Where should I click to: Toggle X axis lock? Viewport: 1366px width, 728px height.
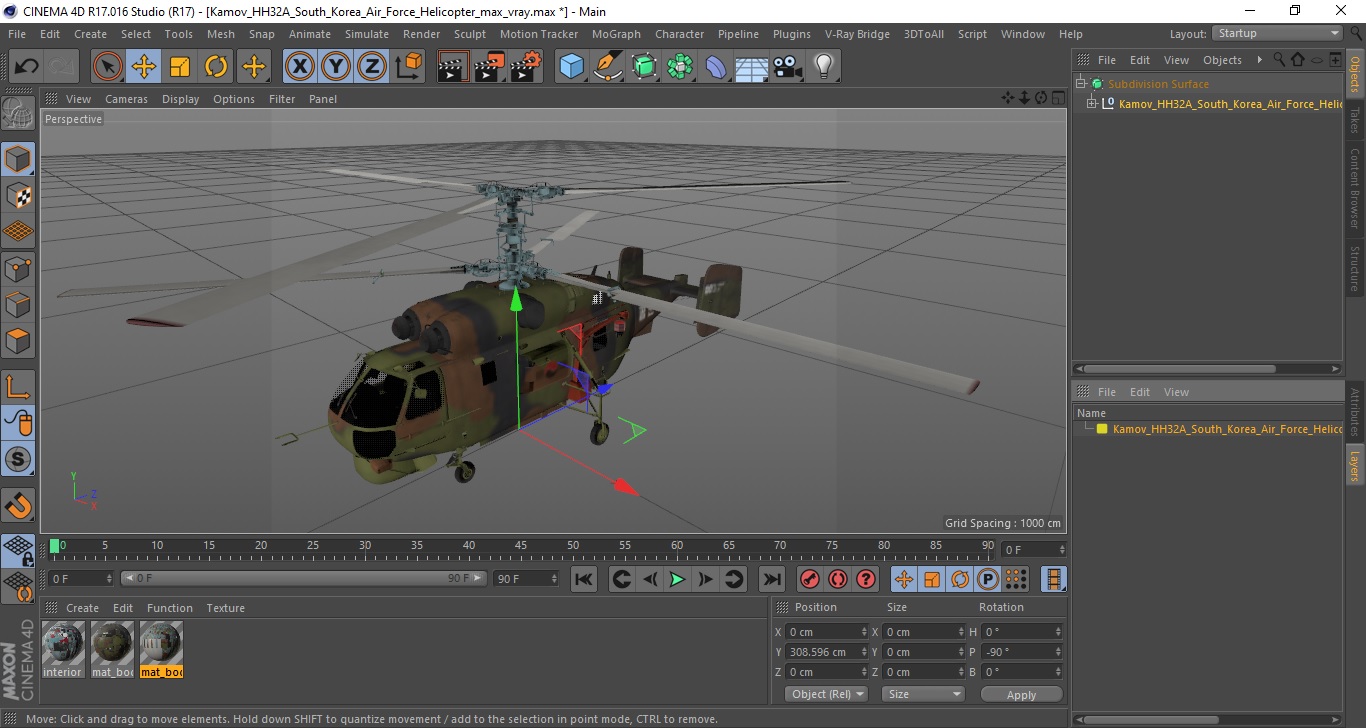300,67
